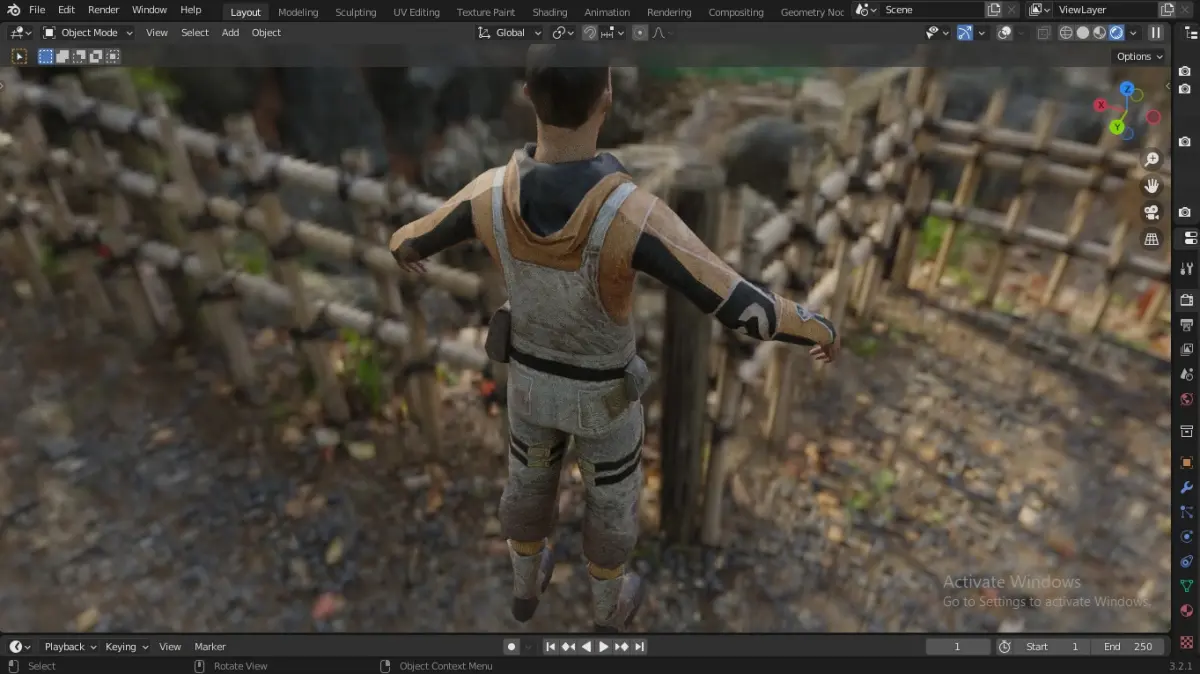This screenshot has height=674, width=1200.
Task: Open the Collection properties tab (box icon)
Action: click(1187, 431)
